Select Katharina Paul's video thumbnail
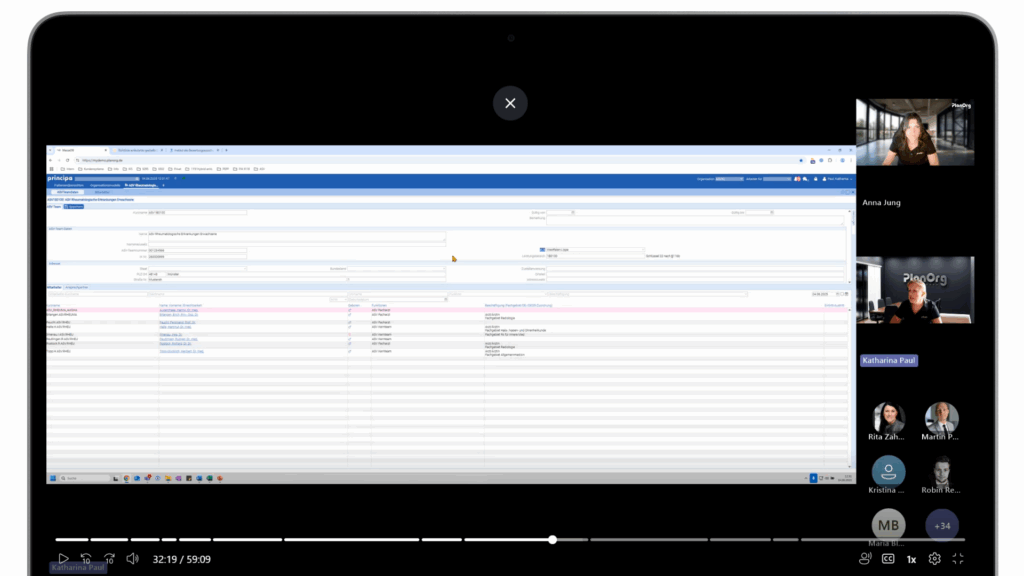This screenshot has width=1024, height=576. pyautogui.click(x=915, y=290)
